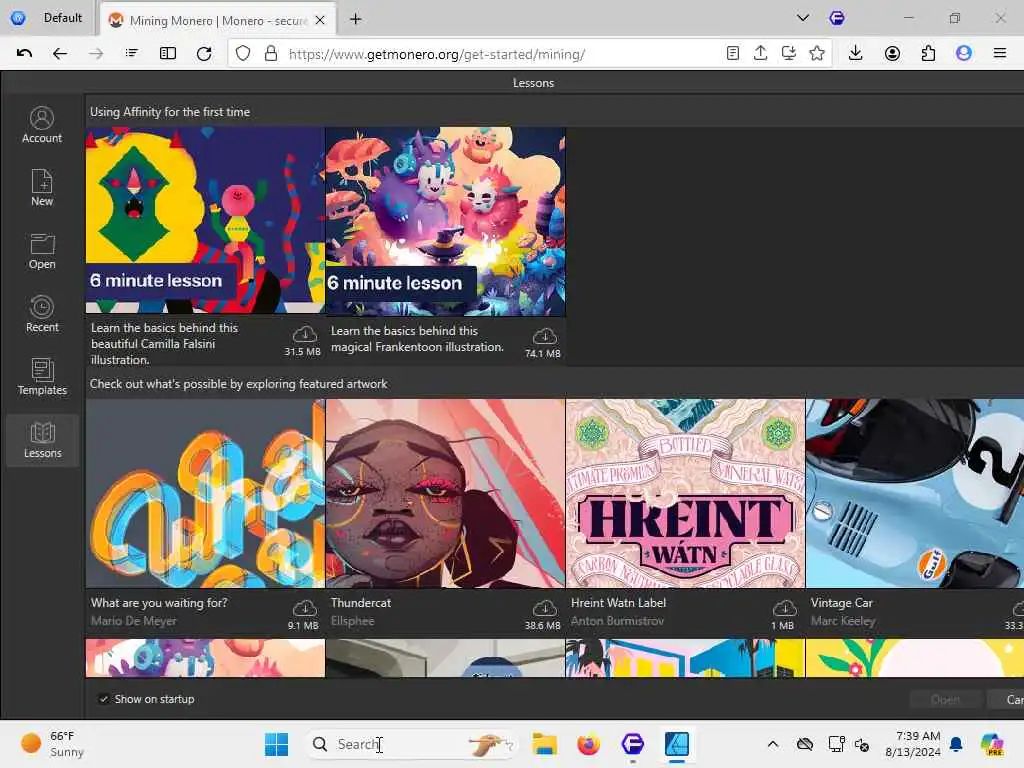Image resolution: width=1024 pixels, height=768 pixels.
Task: Open Affinity Designer from taskbar
Action: (x=677, y=744)
